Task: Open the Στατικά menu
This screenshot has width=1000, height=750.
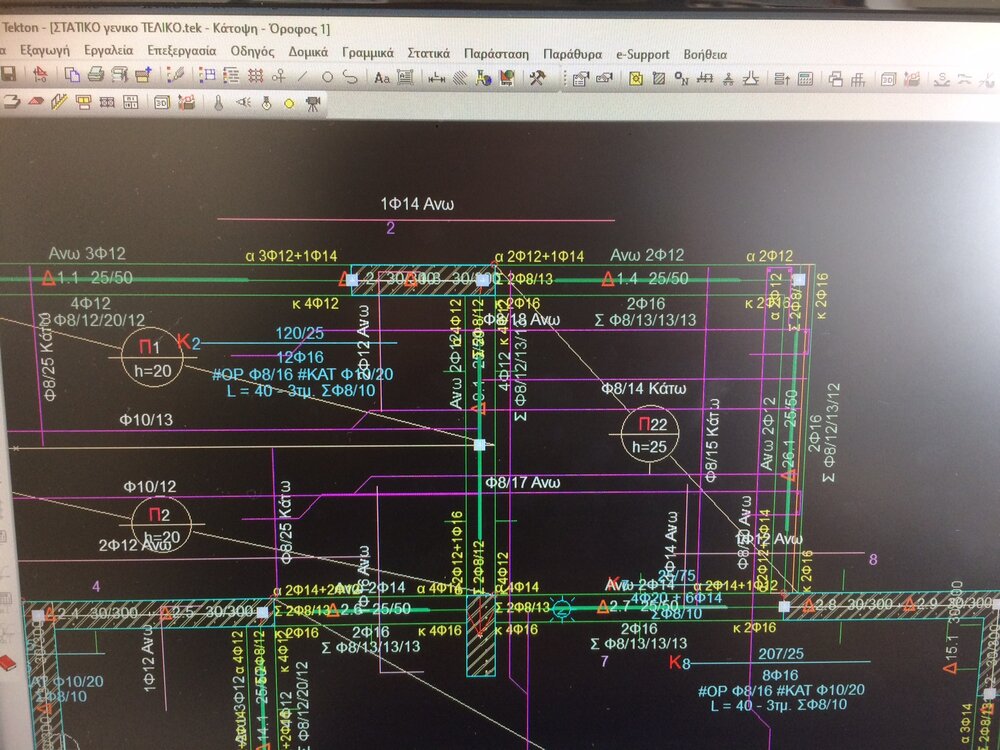Action: pos(429,53)
